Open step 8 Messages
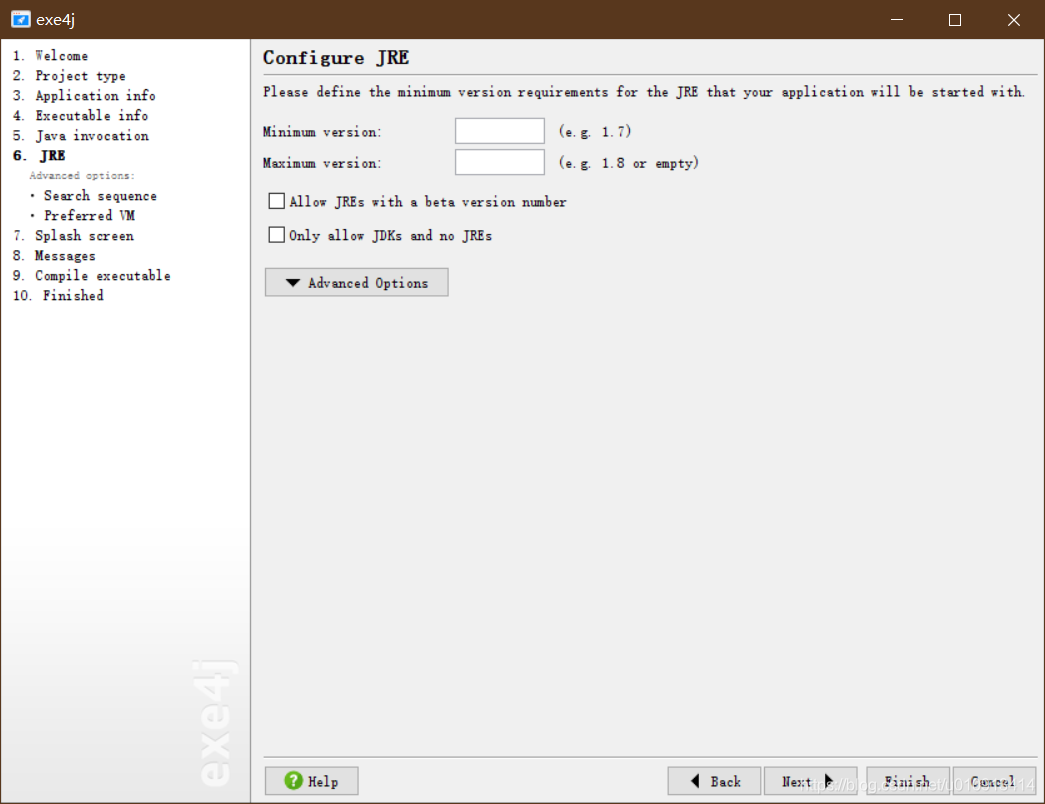Screen dimensions: 1045x804 click(x=54, y=256)
